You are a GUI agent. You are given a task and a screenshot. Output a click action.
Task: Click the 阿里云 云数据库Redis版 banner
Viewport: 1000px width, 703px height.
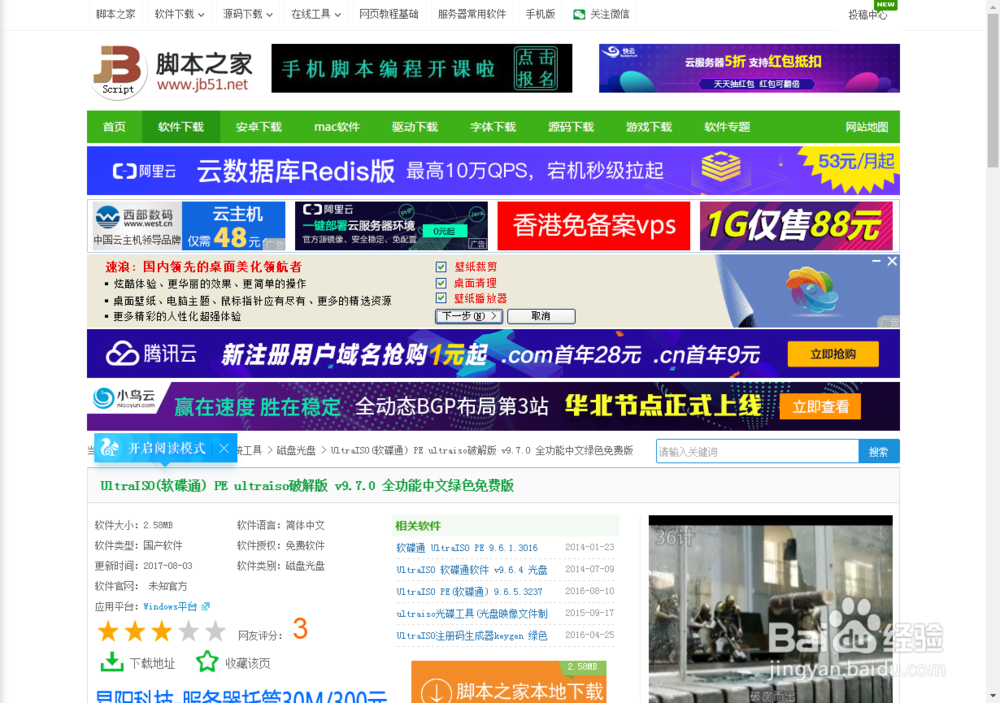point(493,171)
